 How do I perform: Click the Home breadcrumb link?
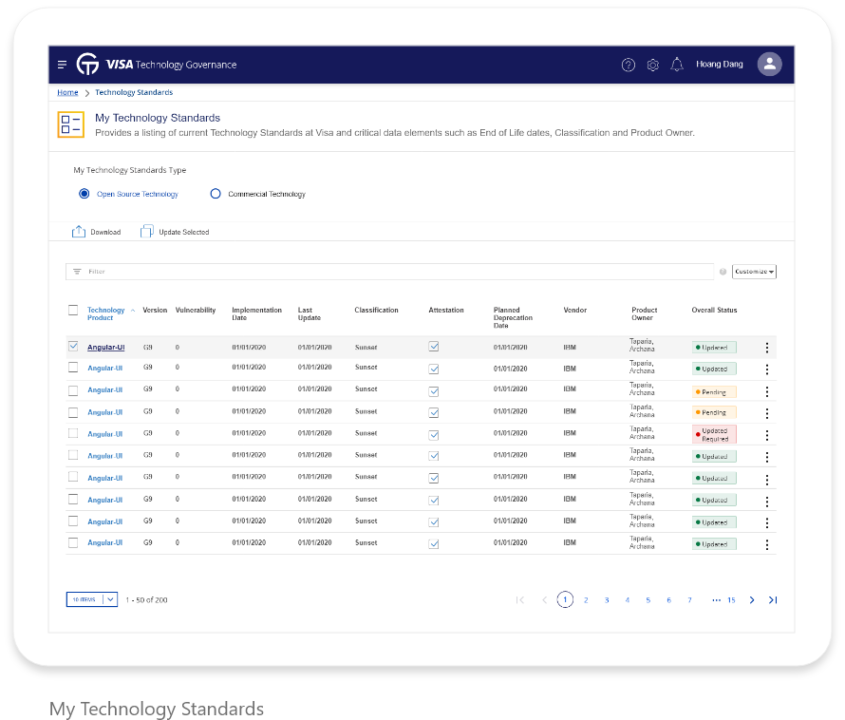click(x=68, y=92)
